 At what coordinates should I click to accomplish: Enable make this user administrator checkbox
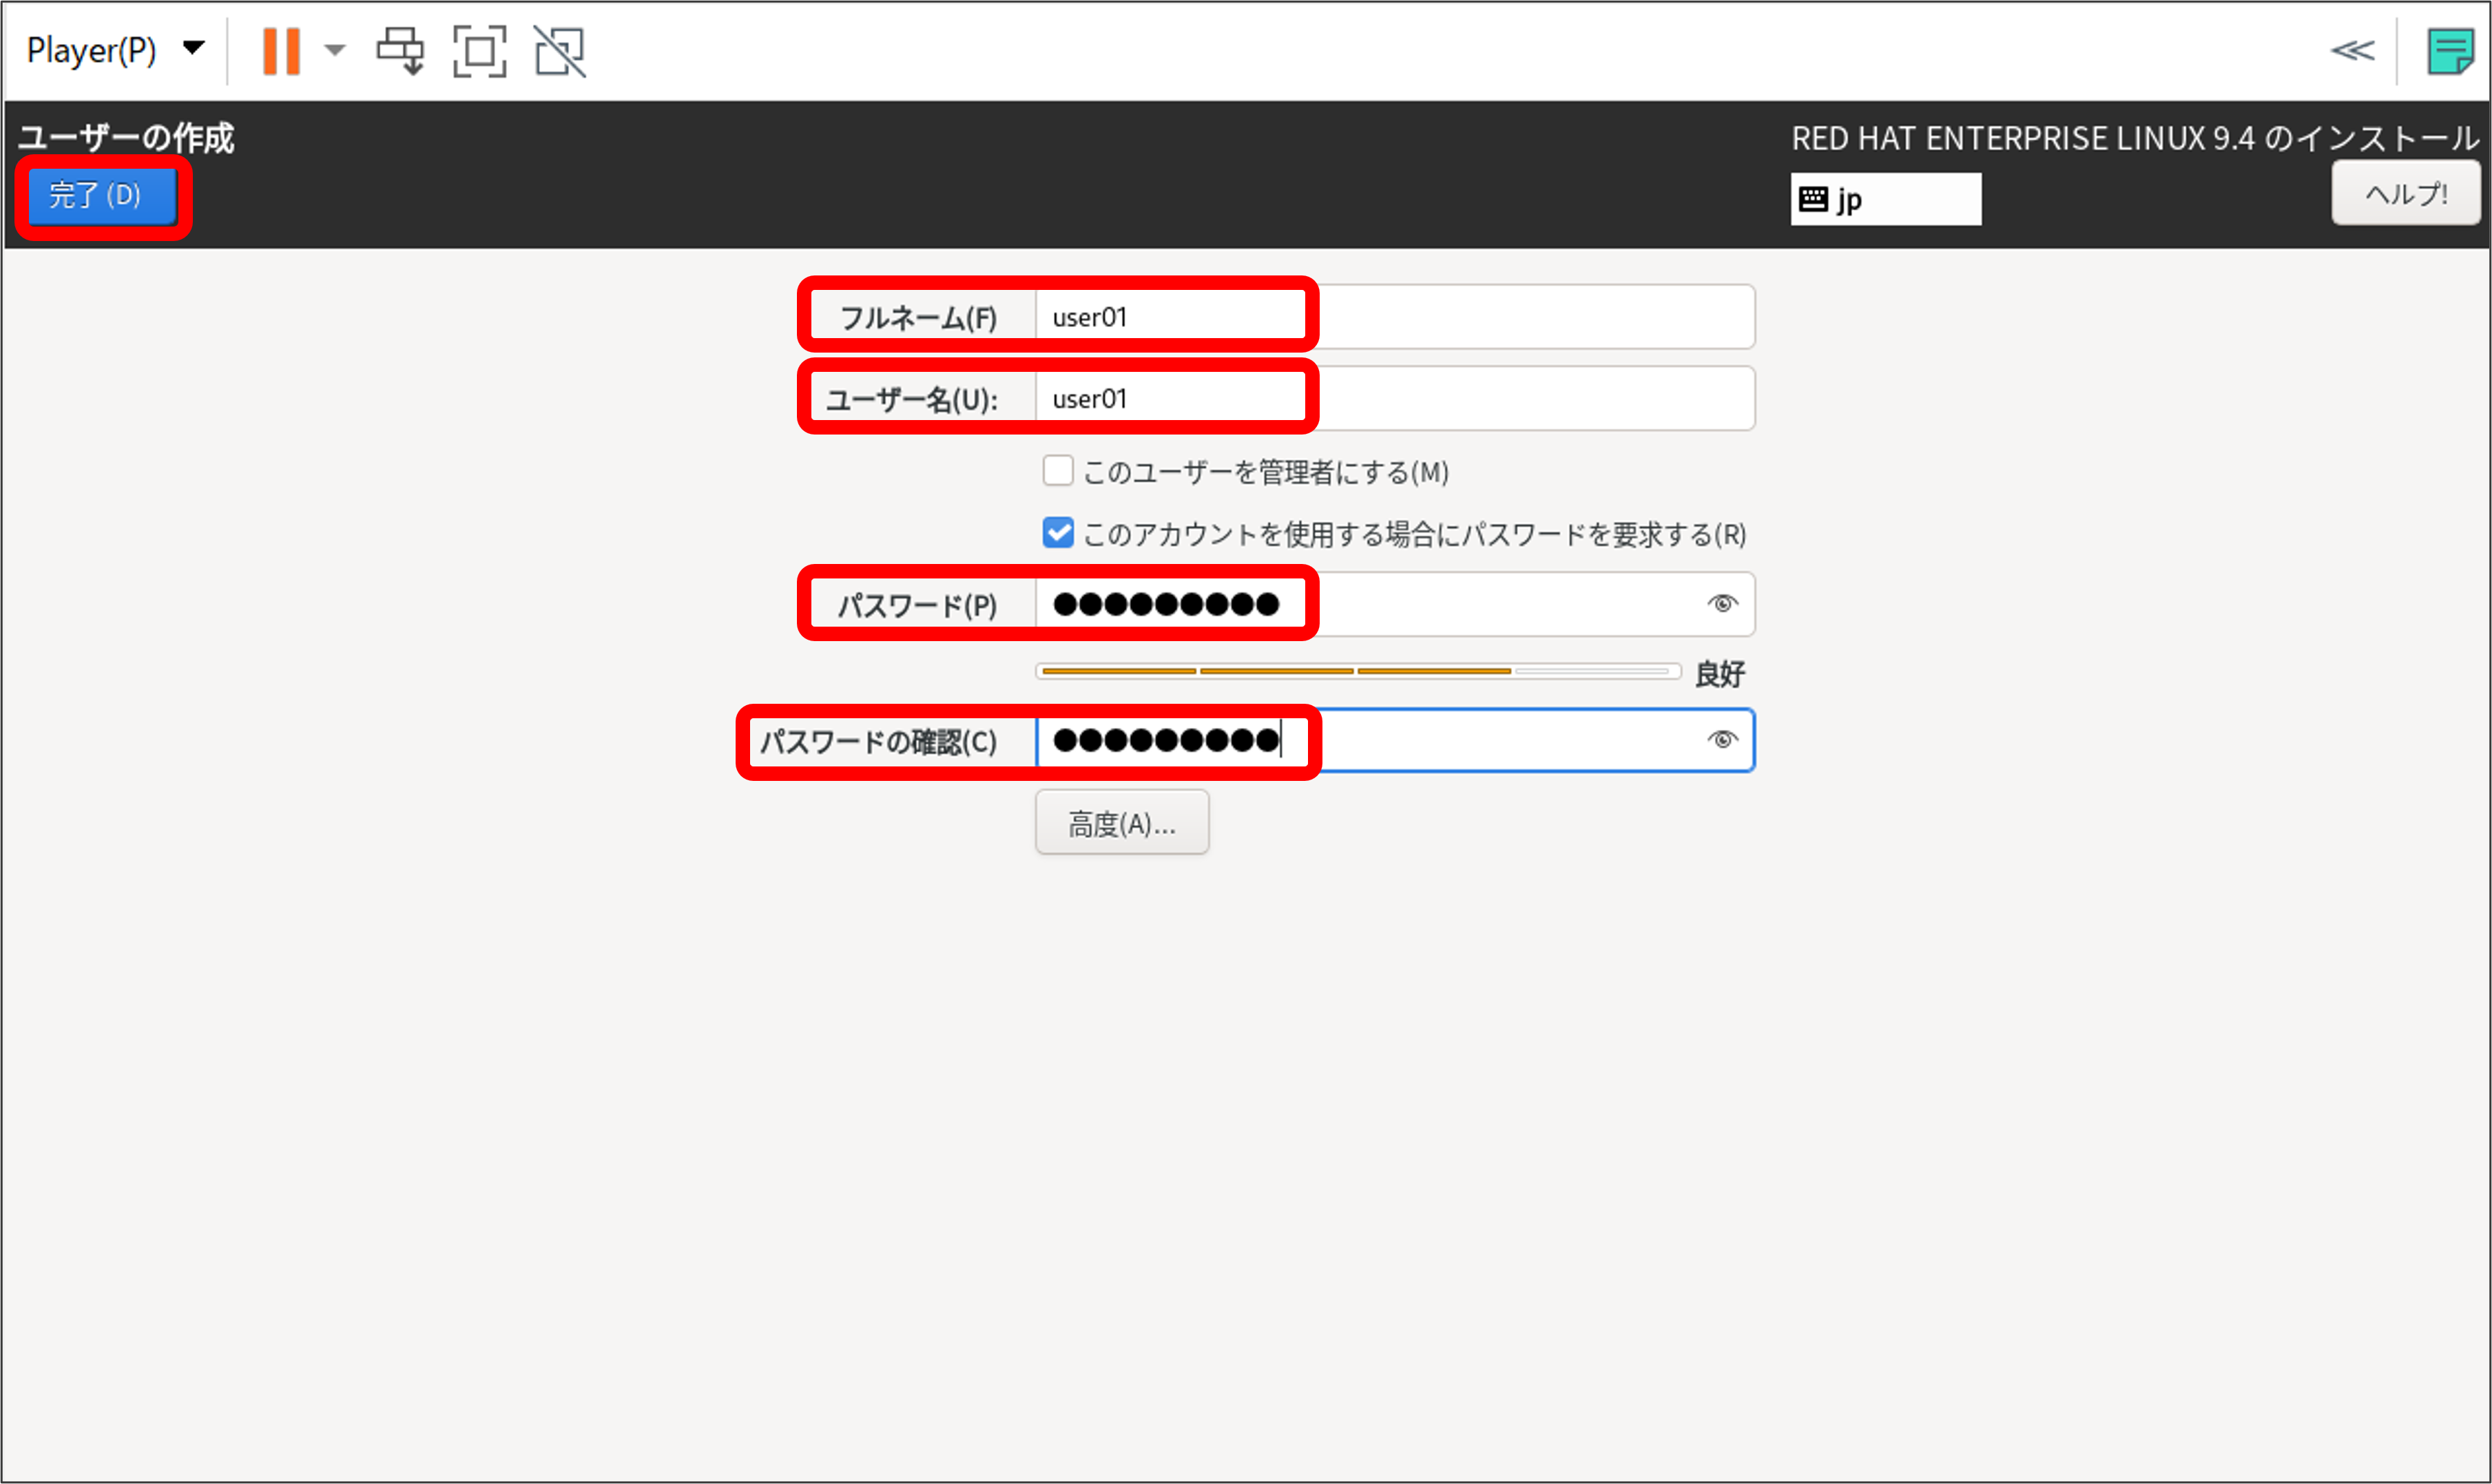(x=1058, y=471)
